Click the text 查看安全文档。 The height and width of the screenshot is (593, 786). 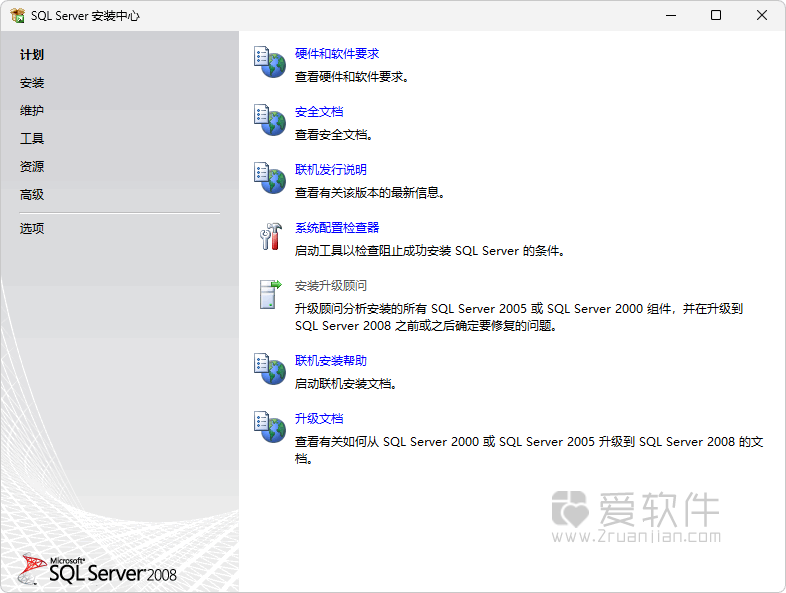334,135
